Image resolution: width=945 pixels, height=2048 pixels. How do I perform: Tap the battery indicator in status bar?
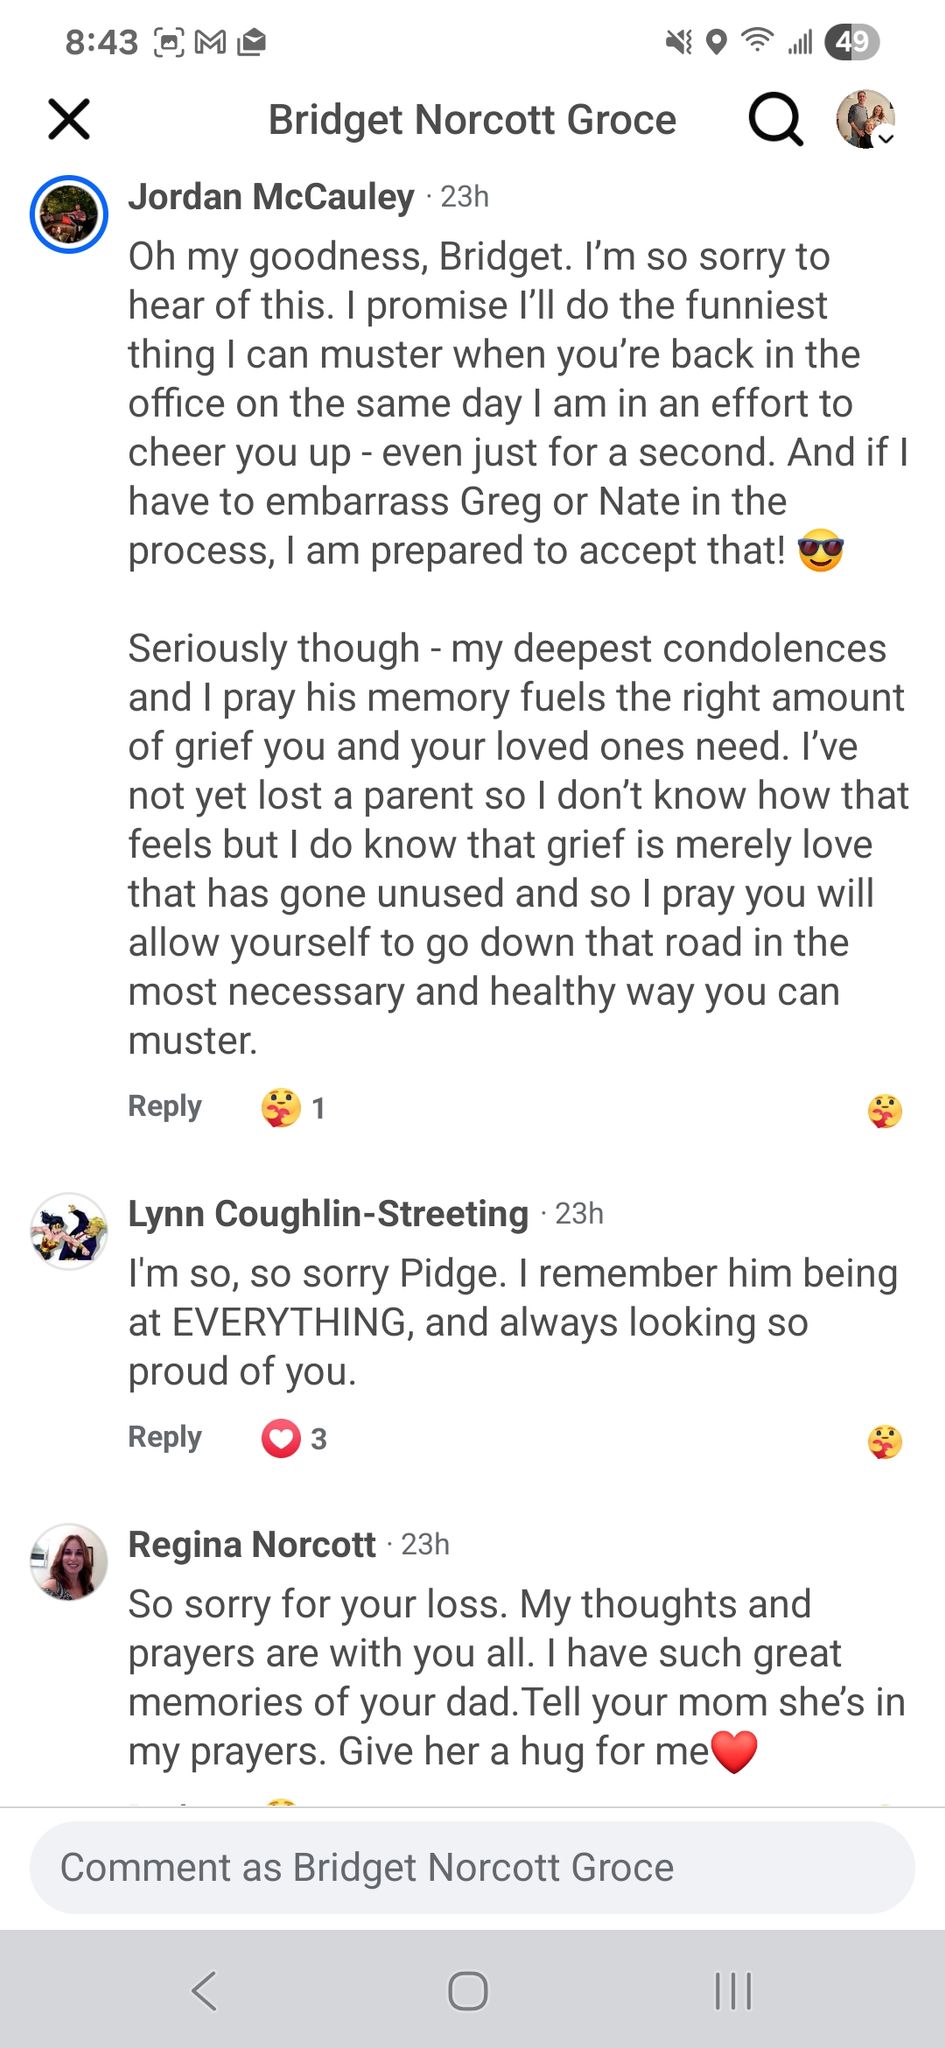click(851, 42)
